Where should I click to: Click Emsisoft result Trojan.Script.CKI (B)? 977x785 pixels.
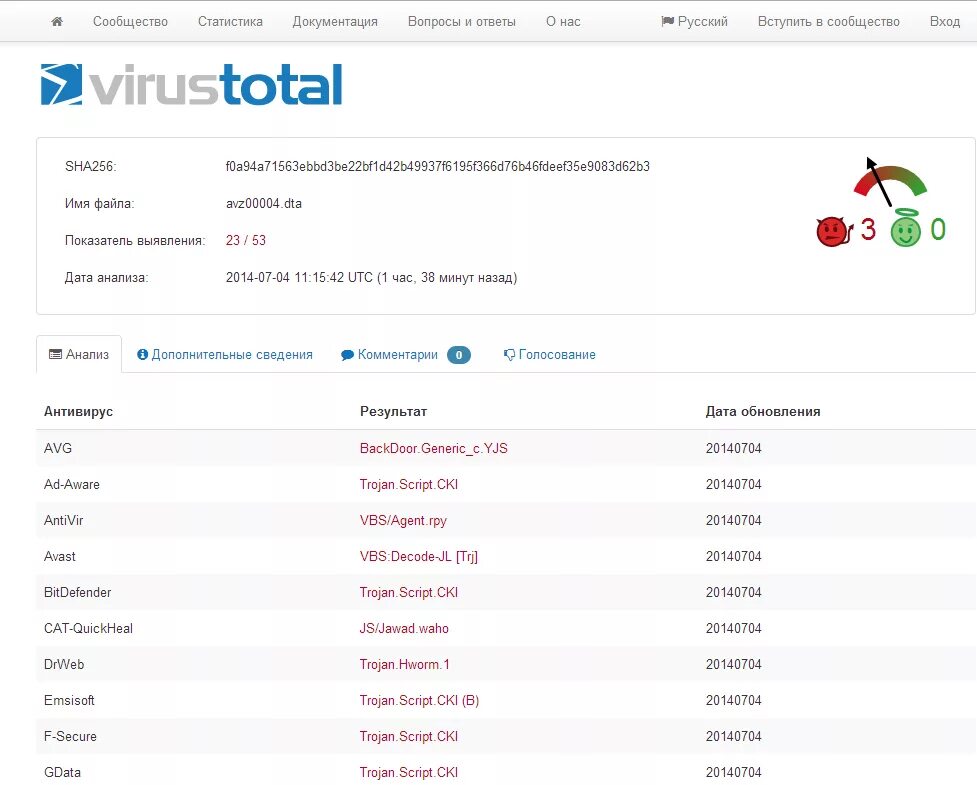pos(419,700)
